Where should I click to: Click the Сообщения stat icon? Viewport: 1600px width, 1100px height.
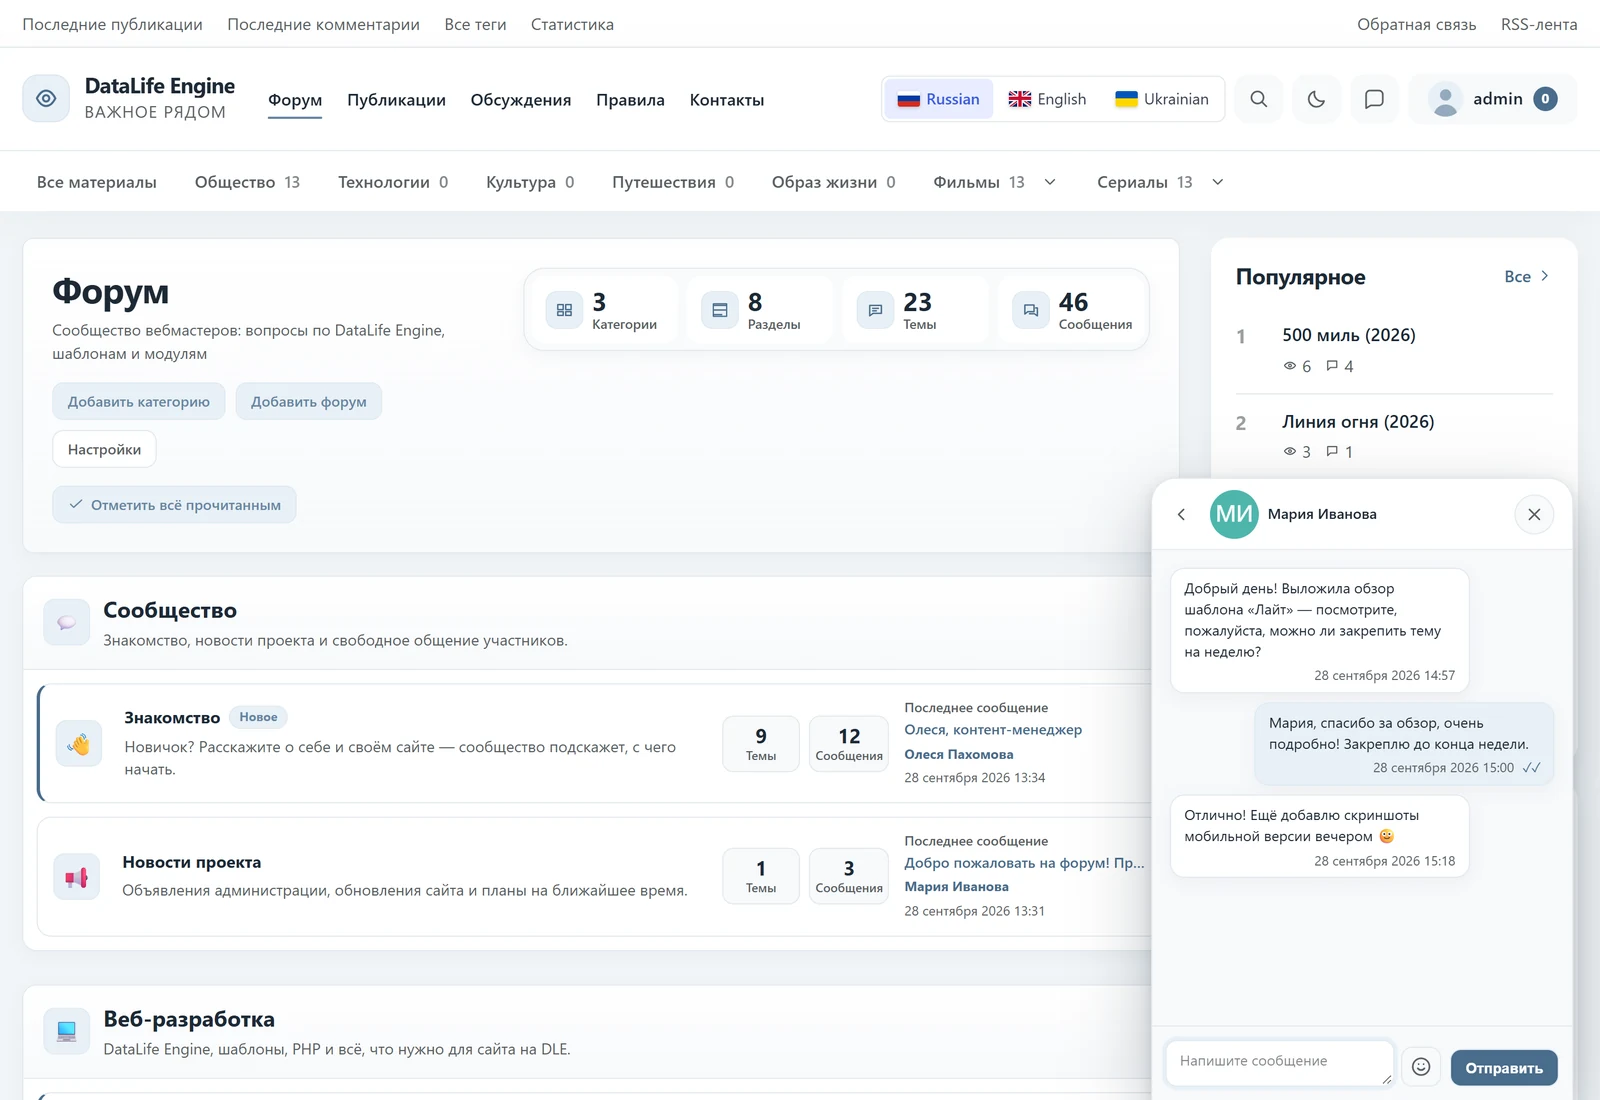(1031, 310)
